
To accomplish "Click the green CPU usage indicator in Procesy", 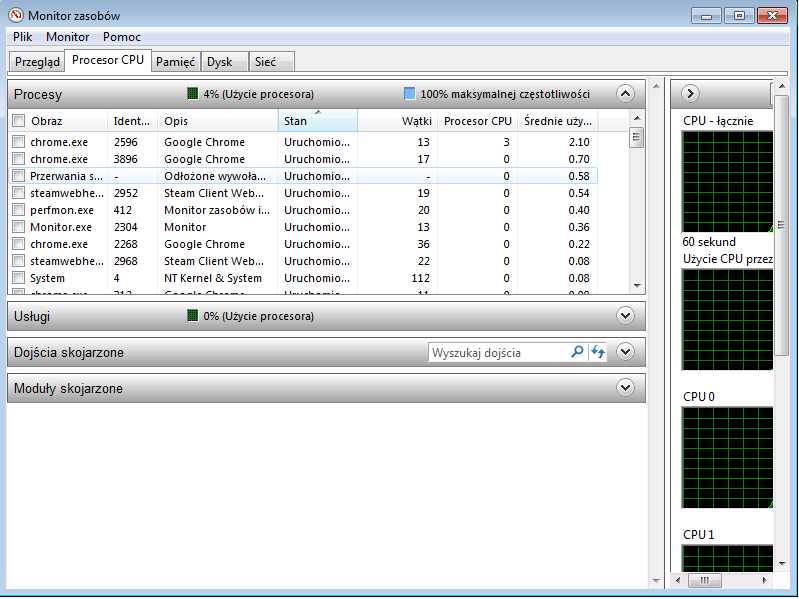I will [x=193, y=94].
